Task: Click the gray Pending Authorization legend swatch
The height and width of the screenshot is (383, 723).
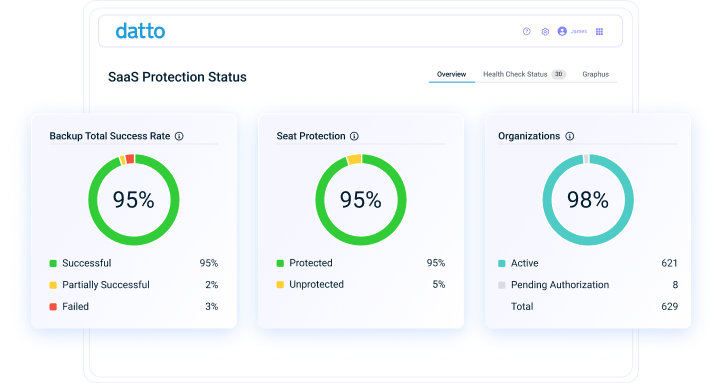Action: pos(502,285)
